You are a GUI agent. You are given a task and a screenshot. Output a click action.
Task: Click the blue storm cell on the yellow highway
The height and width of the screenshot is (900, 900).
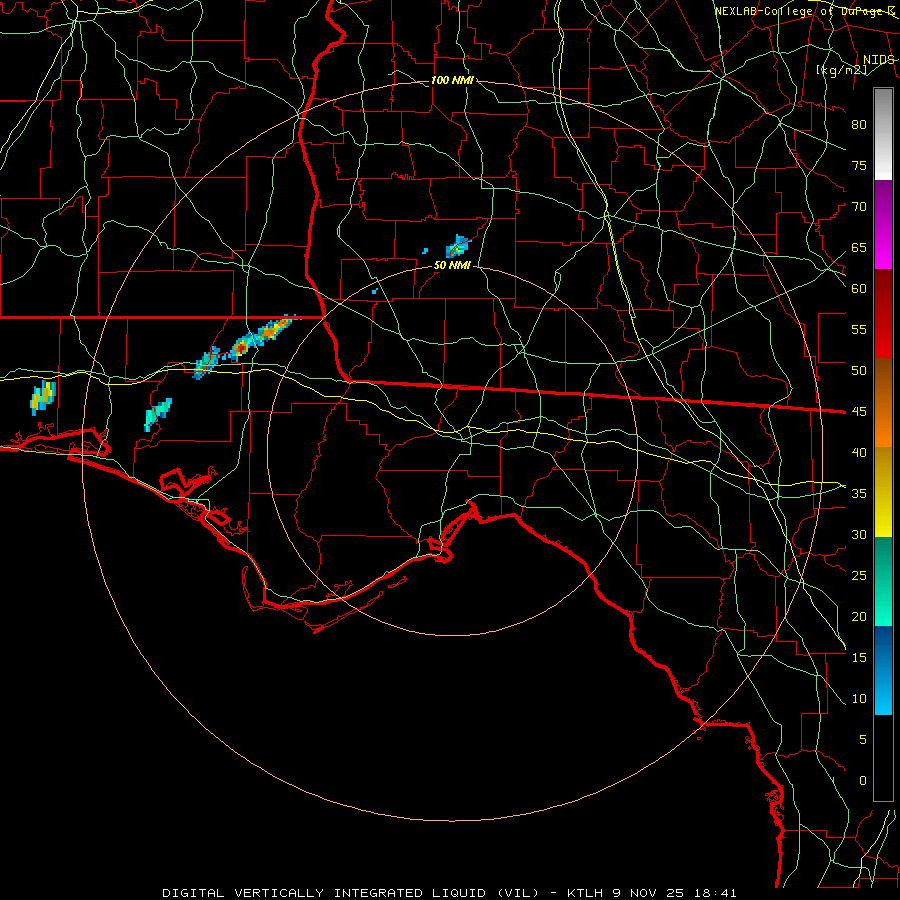click(207, 363)
